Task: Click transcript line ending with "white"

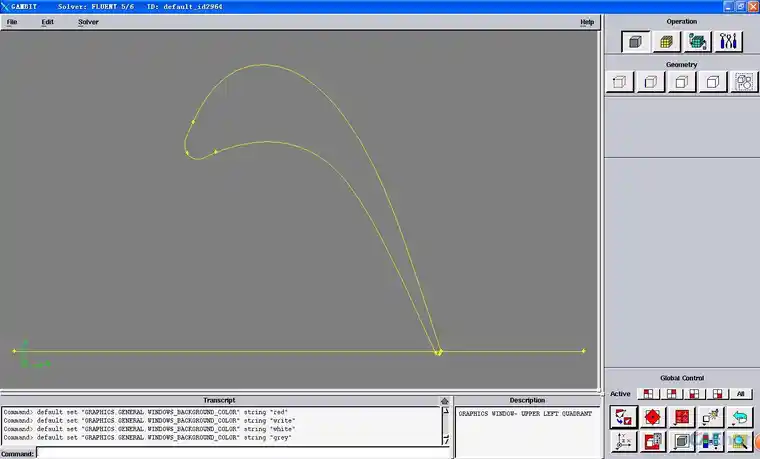Action: point(149,429)
